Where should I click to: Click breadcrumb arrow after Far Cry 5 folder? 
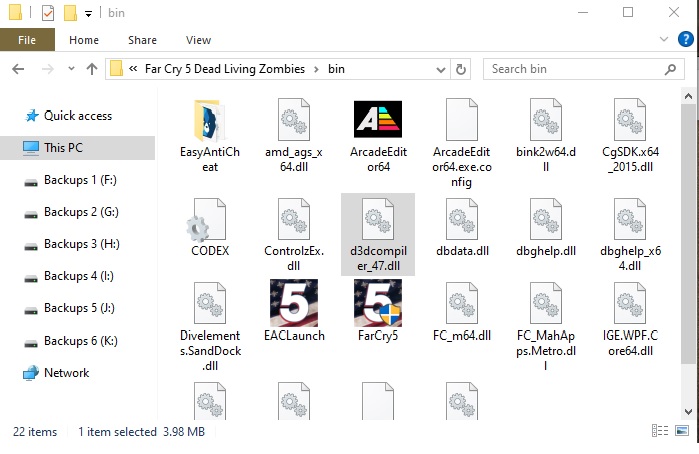point(316,69)
